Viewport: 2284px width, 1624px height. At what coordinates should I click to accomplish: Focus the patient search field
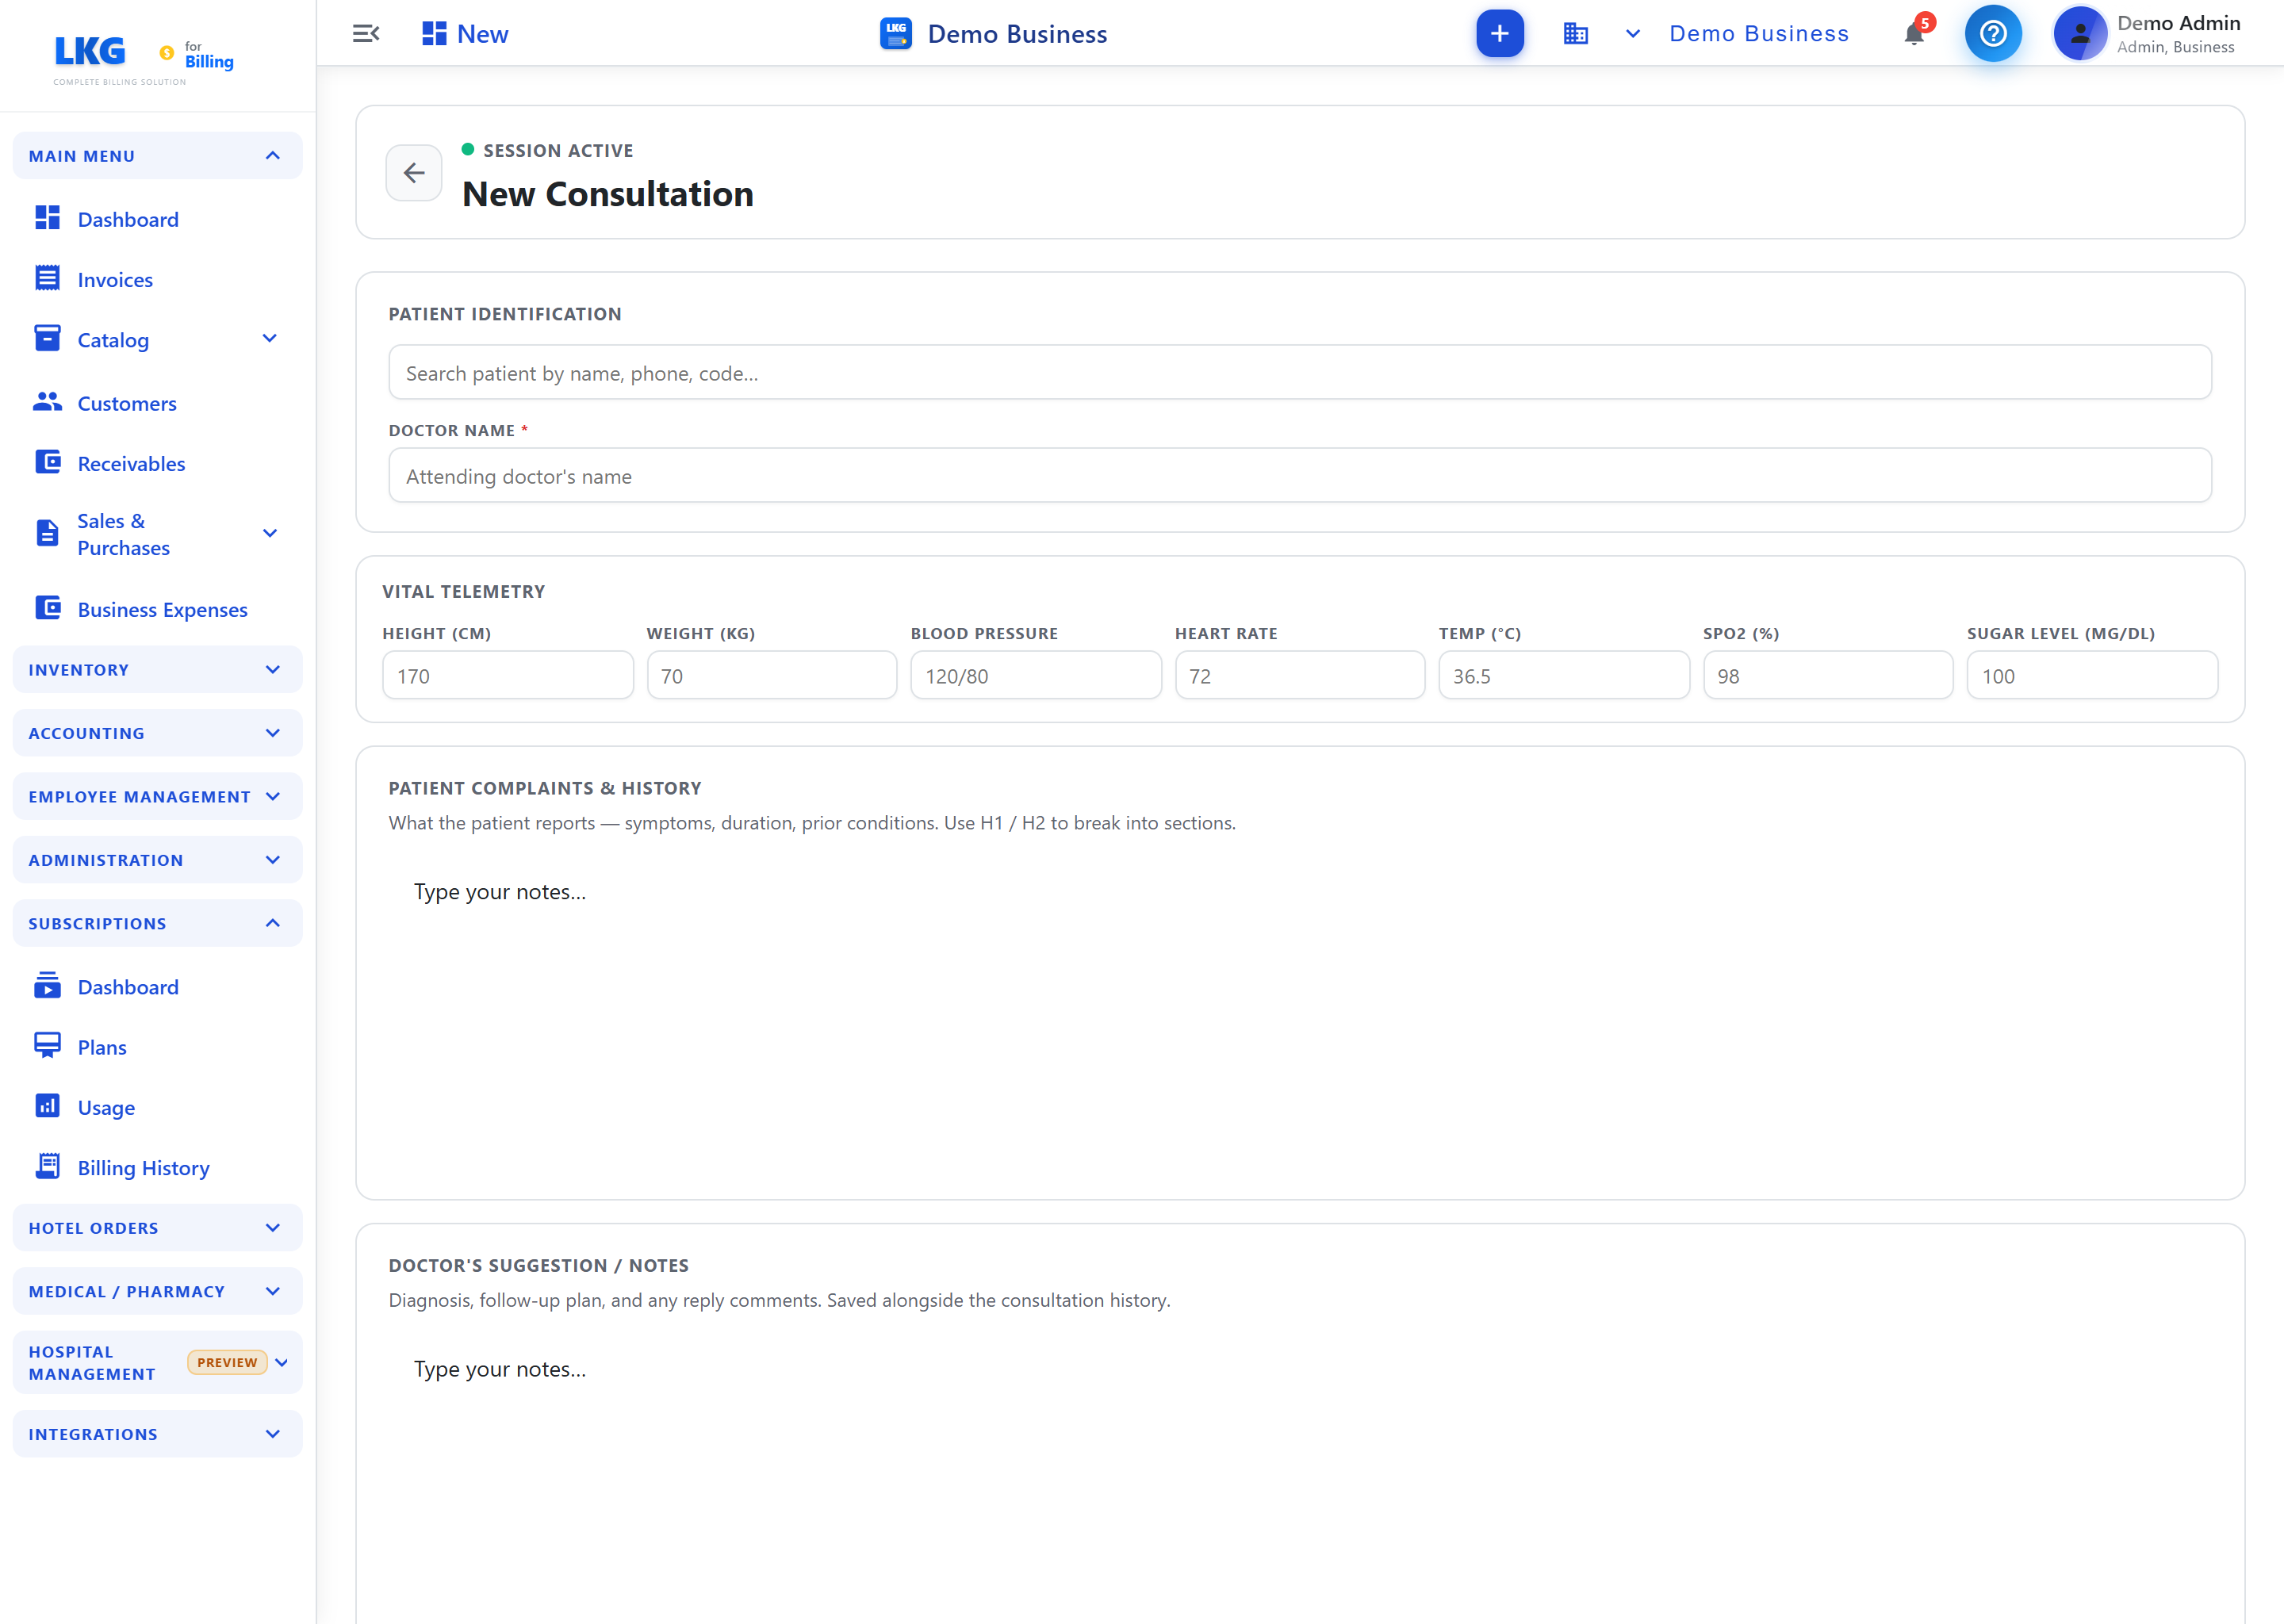click(x=1299, y=373)
